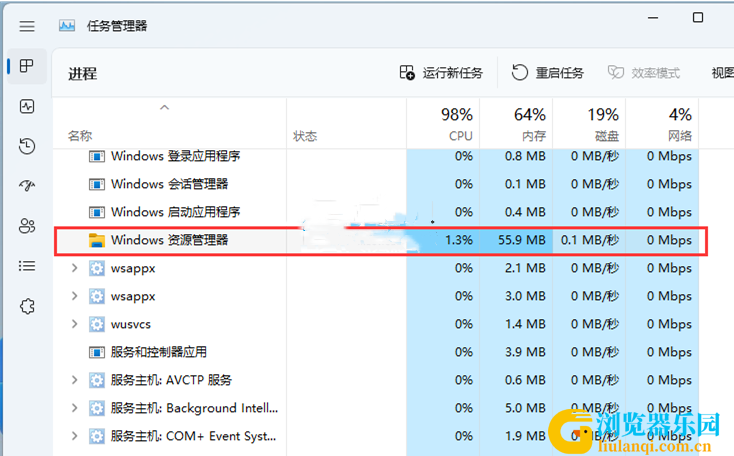
Task: Click the 55.9 MB memory value
Action: point(521,240)
